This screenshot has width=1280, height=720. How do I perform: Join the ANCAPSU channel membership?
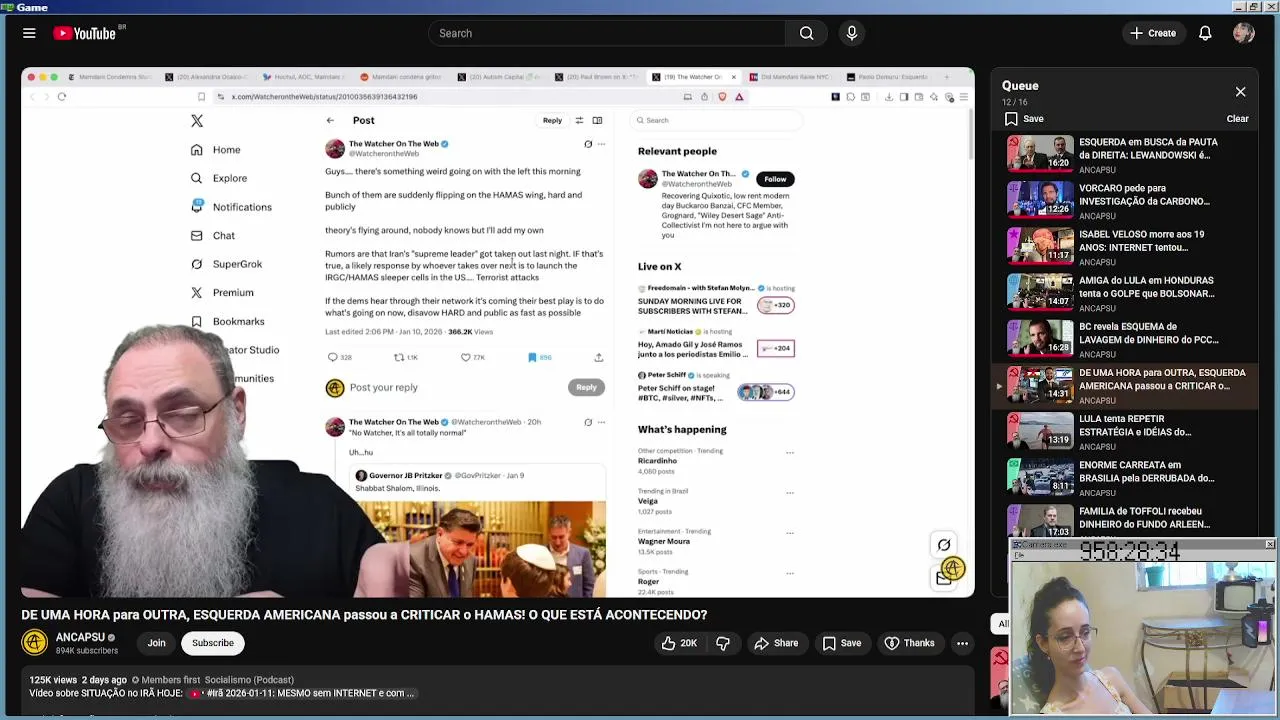(156, 643)
